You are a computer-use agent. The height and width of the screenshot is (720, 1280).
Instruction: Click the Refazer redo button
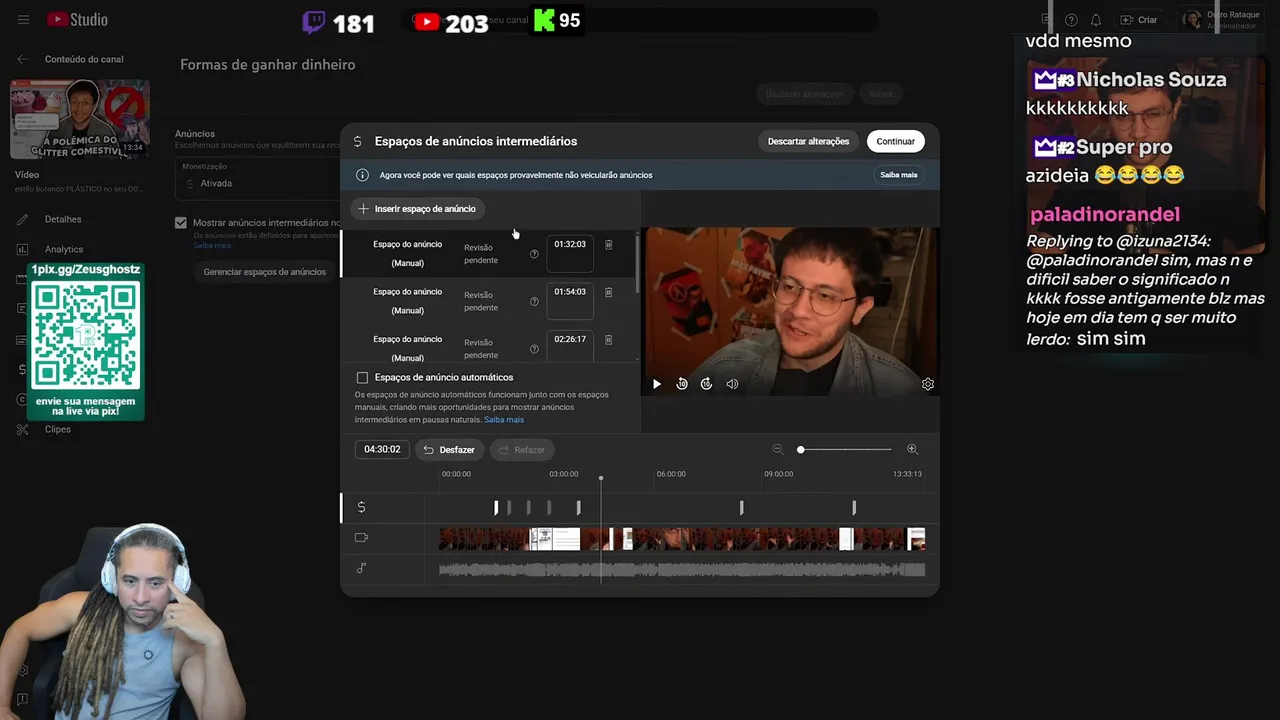coord(521,450)
